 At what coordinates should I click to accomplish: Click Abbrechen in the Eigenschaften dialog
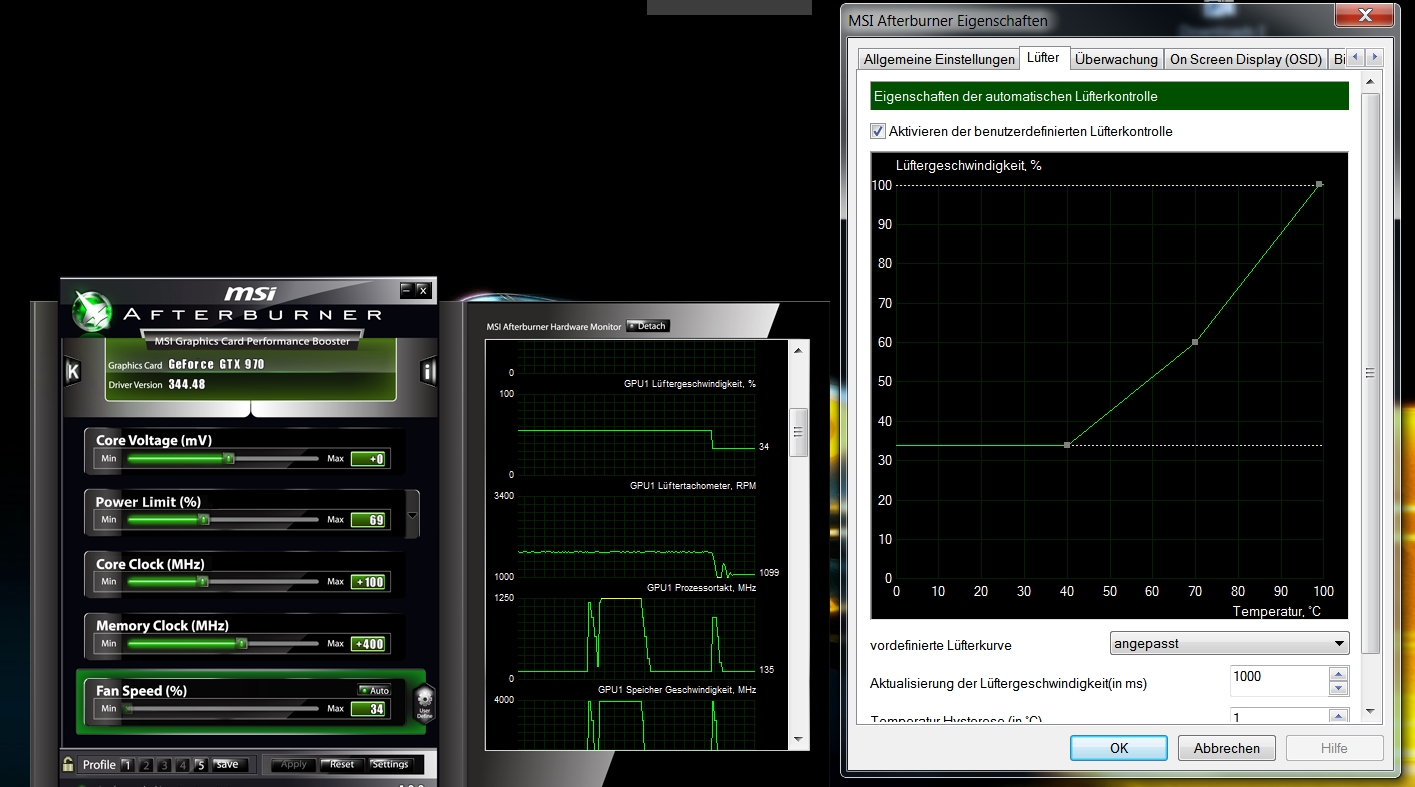coord(1227,748)
